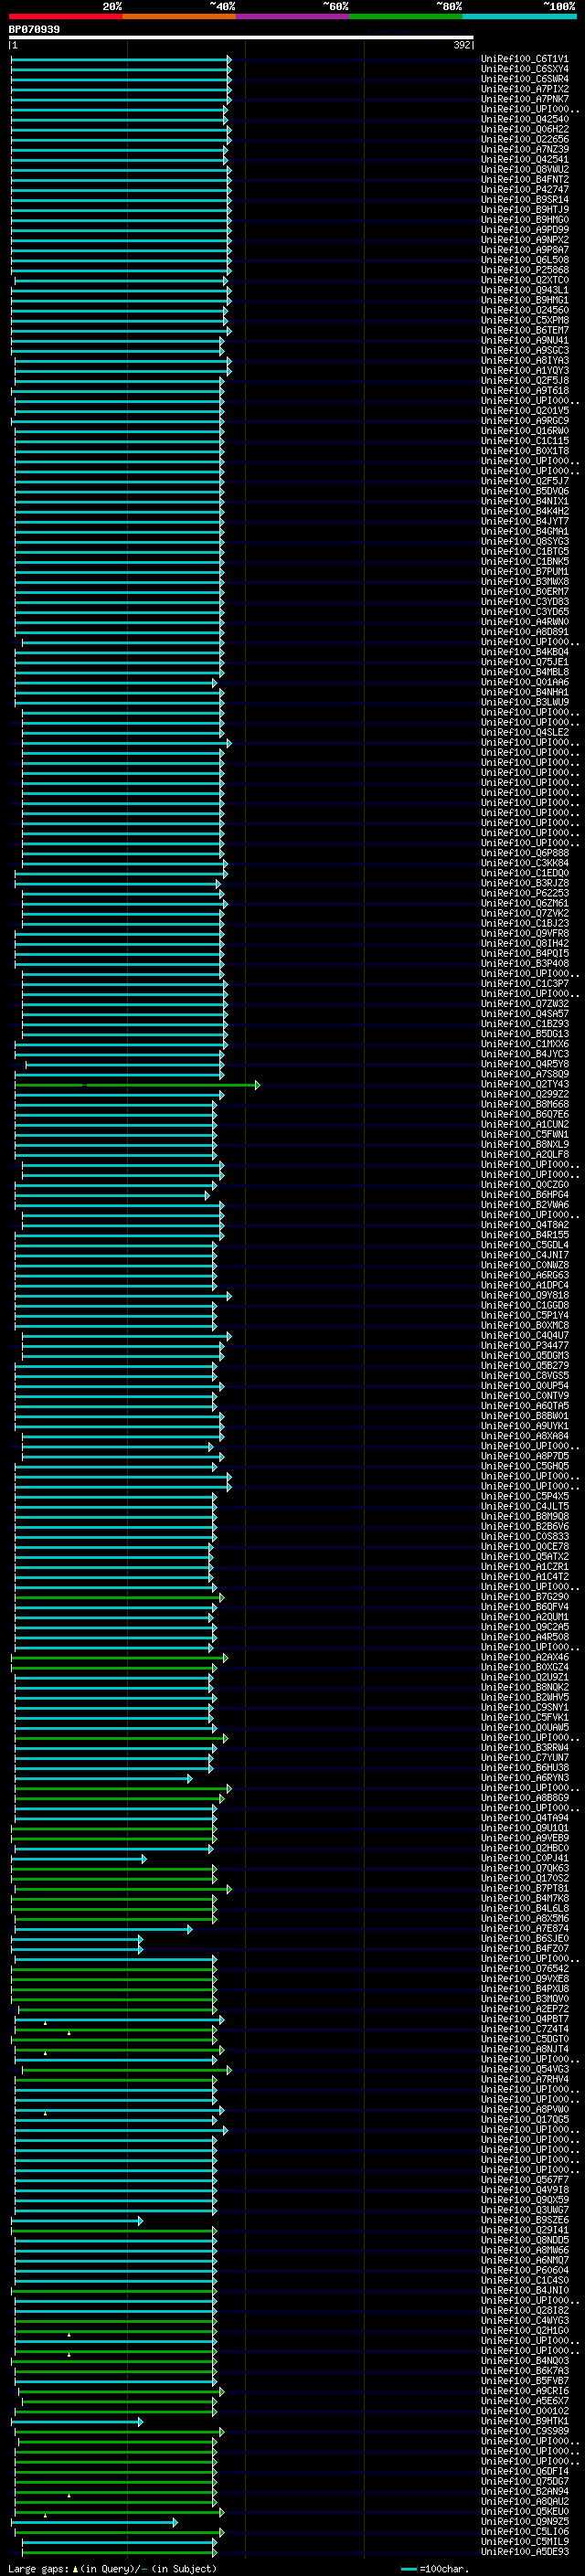The width and height of the screenshot is (585, 2576).
Task: Select label UniRef100_Q2F5J8
Action: (x=525, y=380)
